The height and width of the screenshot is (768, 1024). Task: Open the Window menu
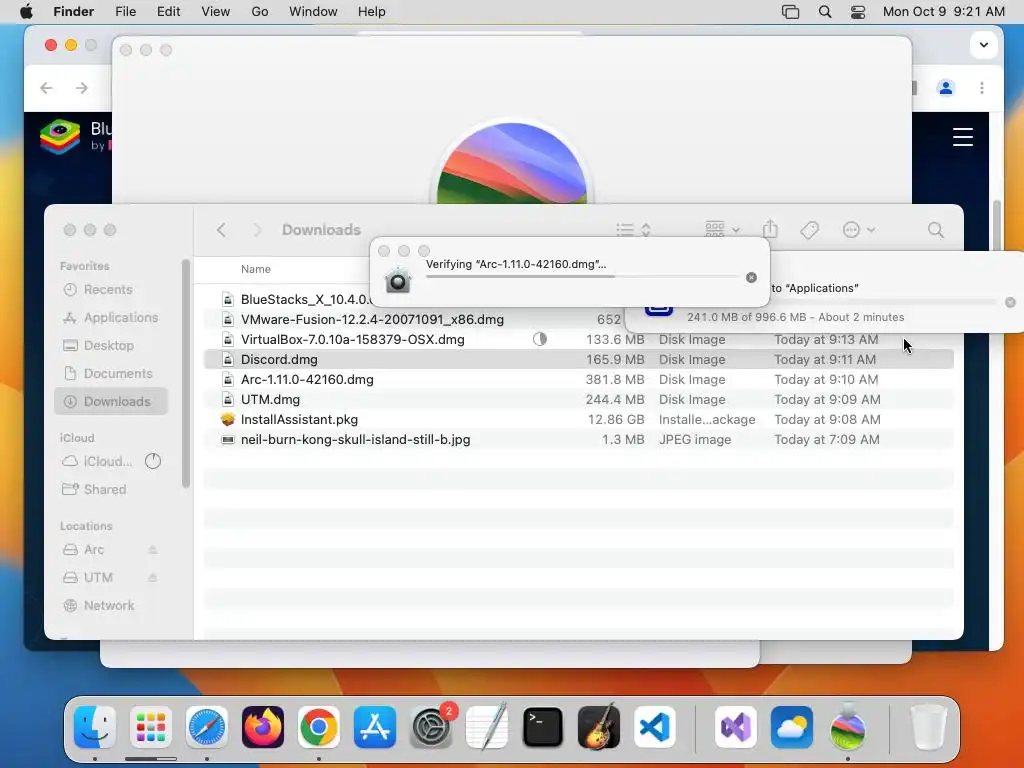coord(313,12)
